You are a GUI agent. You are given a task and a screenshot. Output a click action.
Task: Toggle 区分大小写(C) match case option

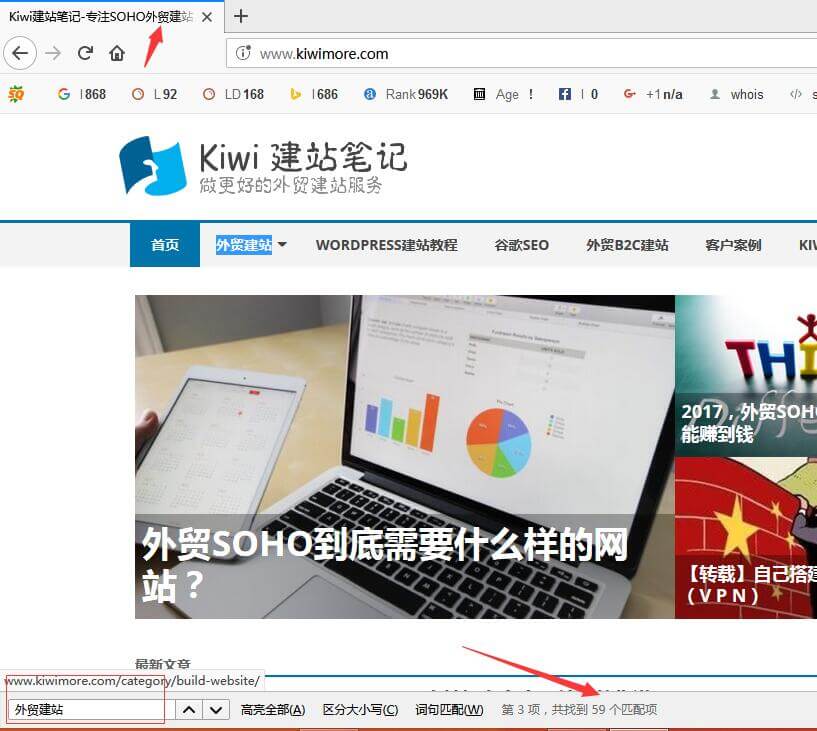tap(360, 709)
